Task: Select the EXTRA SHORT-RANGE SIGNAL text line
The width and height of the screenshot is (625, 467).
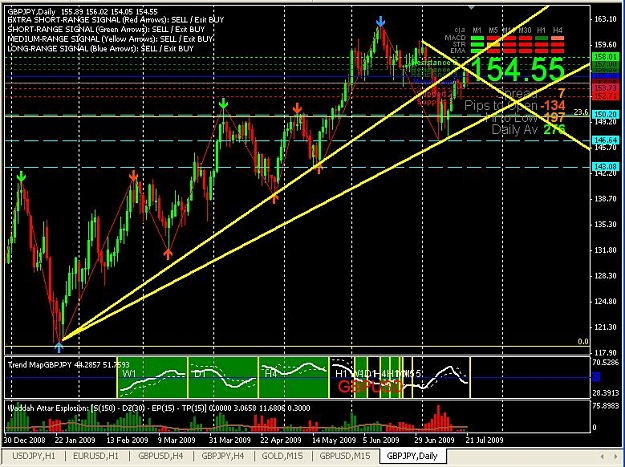Action: coord(116,20)
